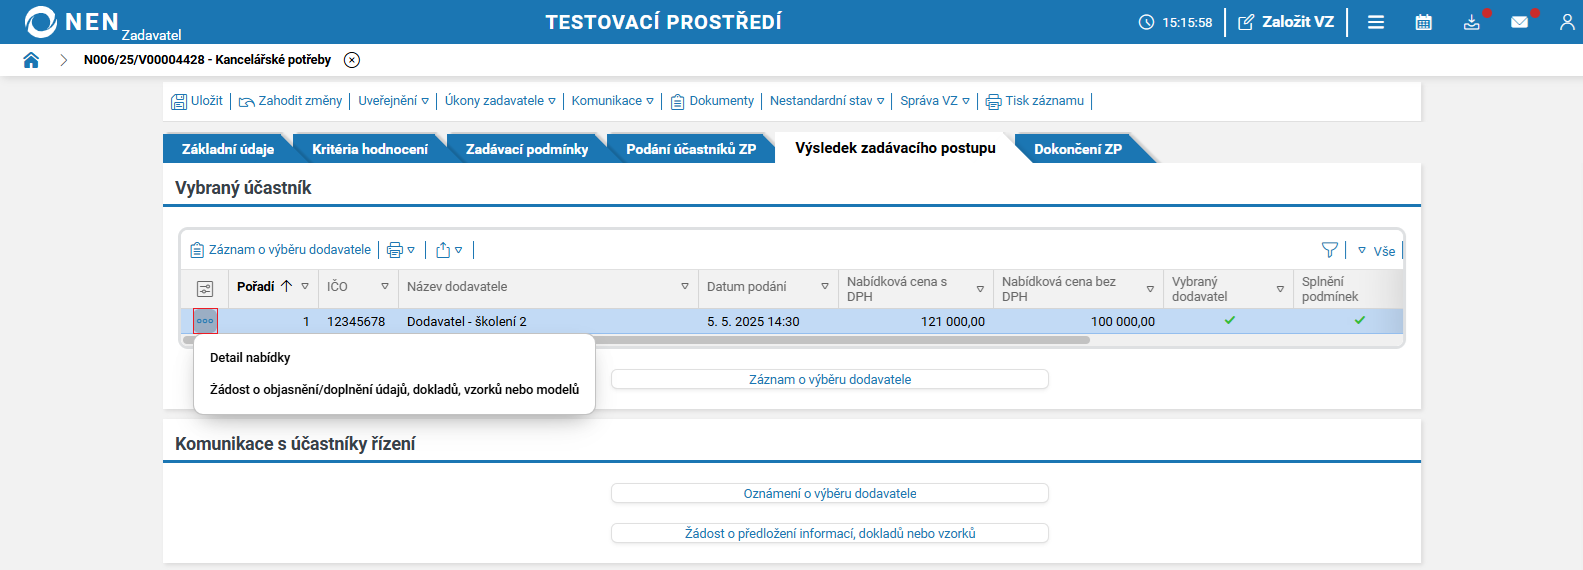Open the calendar icon in header
This screenshot has height=570, width=1583.
[x=1424, y=22]
